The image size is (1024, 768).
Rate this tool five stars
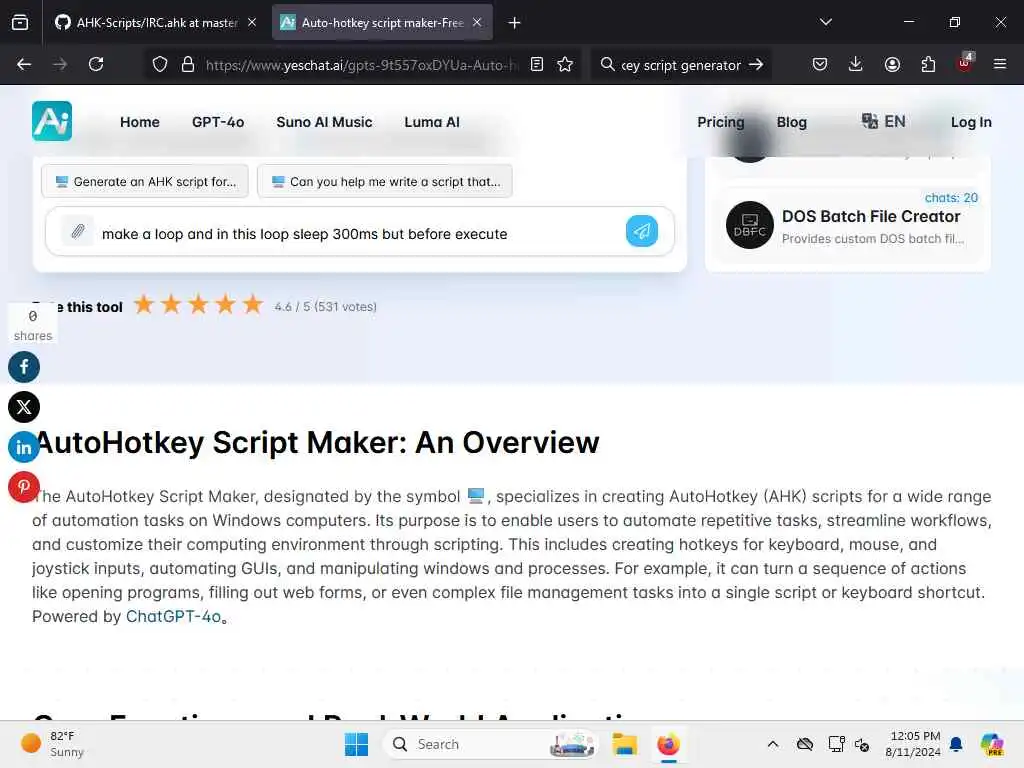pyautogui.click(x=253, y=304)
